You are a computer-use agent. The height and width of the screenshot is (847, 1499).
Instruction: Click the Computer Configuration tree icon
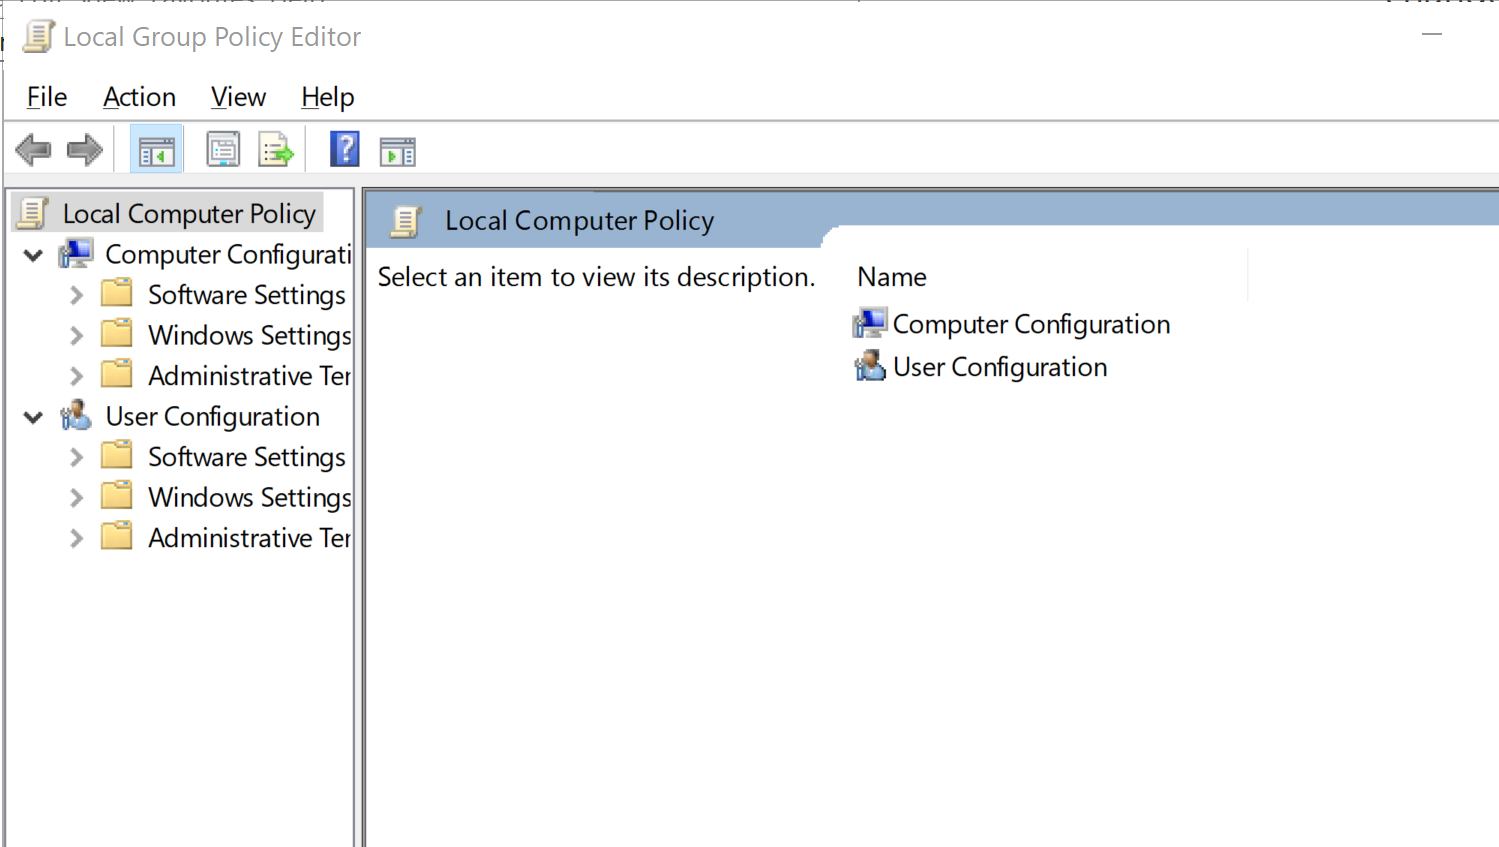click(x=76, y=254)
